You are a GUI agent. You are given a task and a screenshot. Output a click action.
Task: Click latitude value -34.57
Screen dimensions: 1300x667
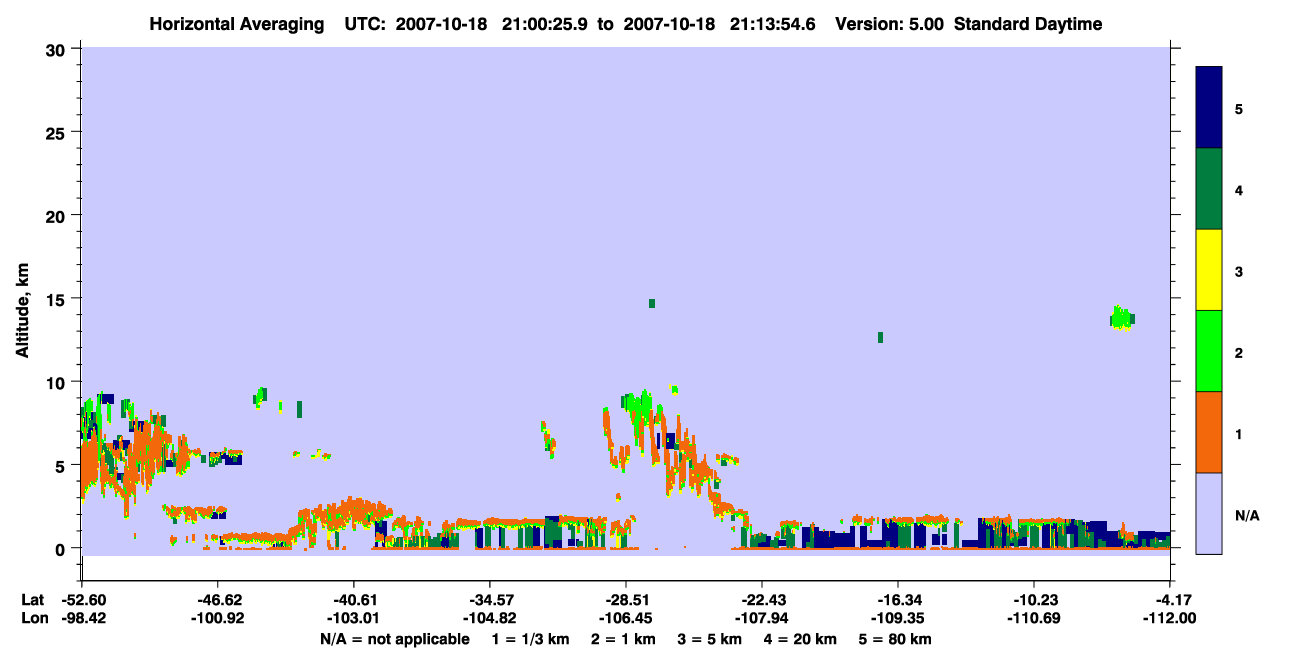[490, 600]
